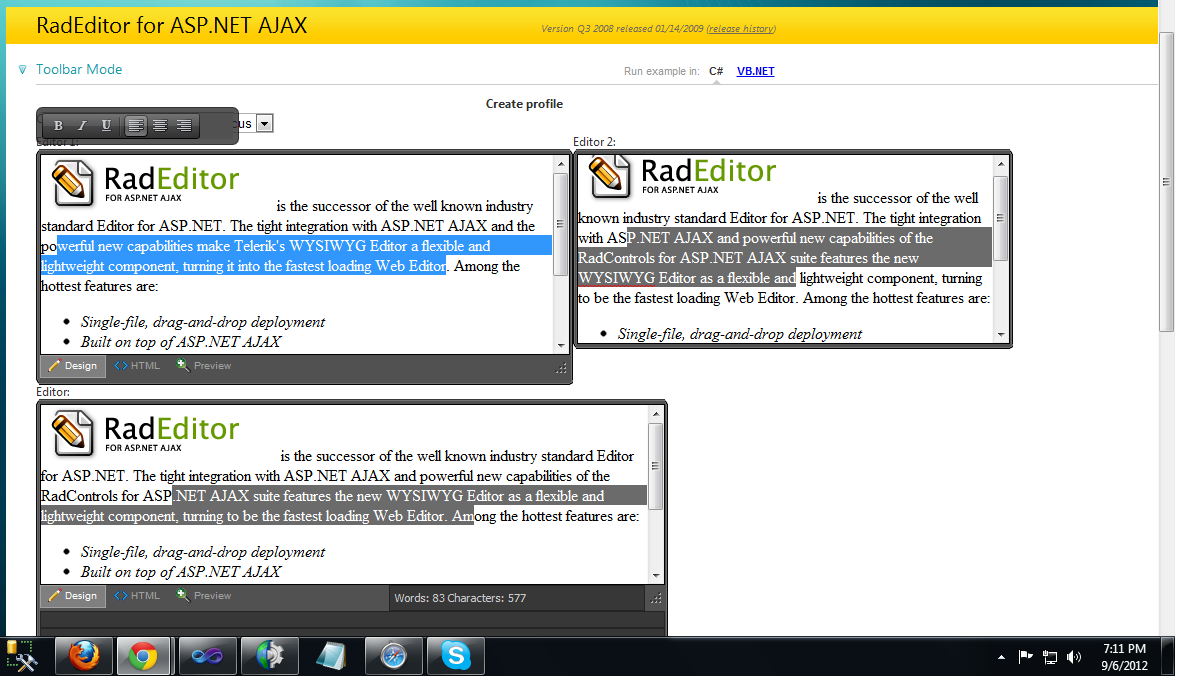The height and width of the screenshot is (684, 1179).
Task: Switch Editor 1 to Design tab
Action: [73, 366]
